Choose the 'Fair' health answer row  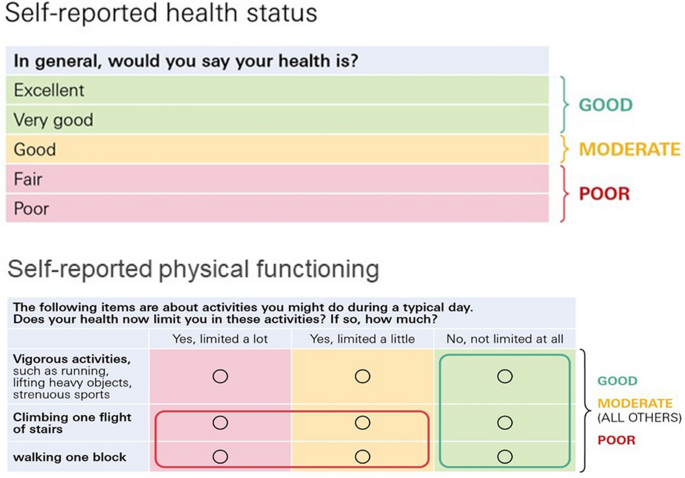[278, 180]
